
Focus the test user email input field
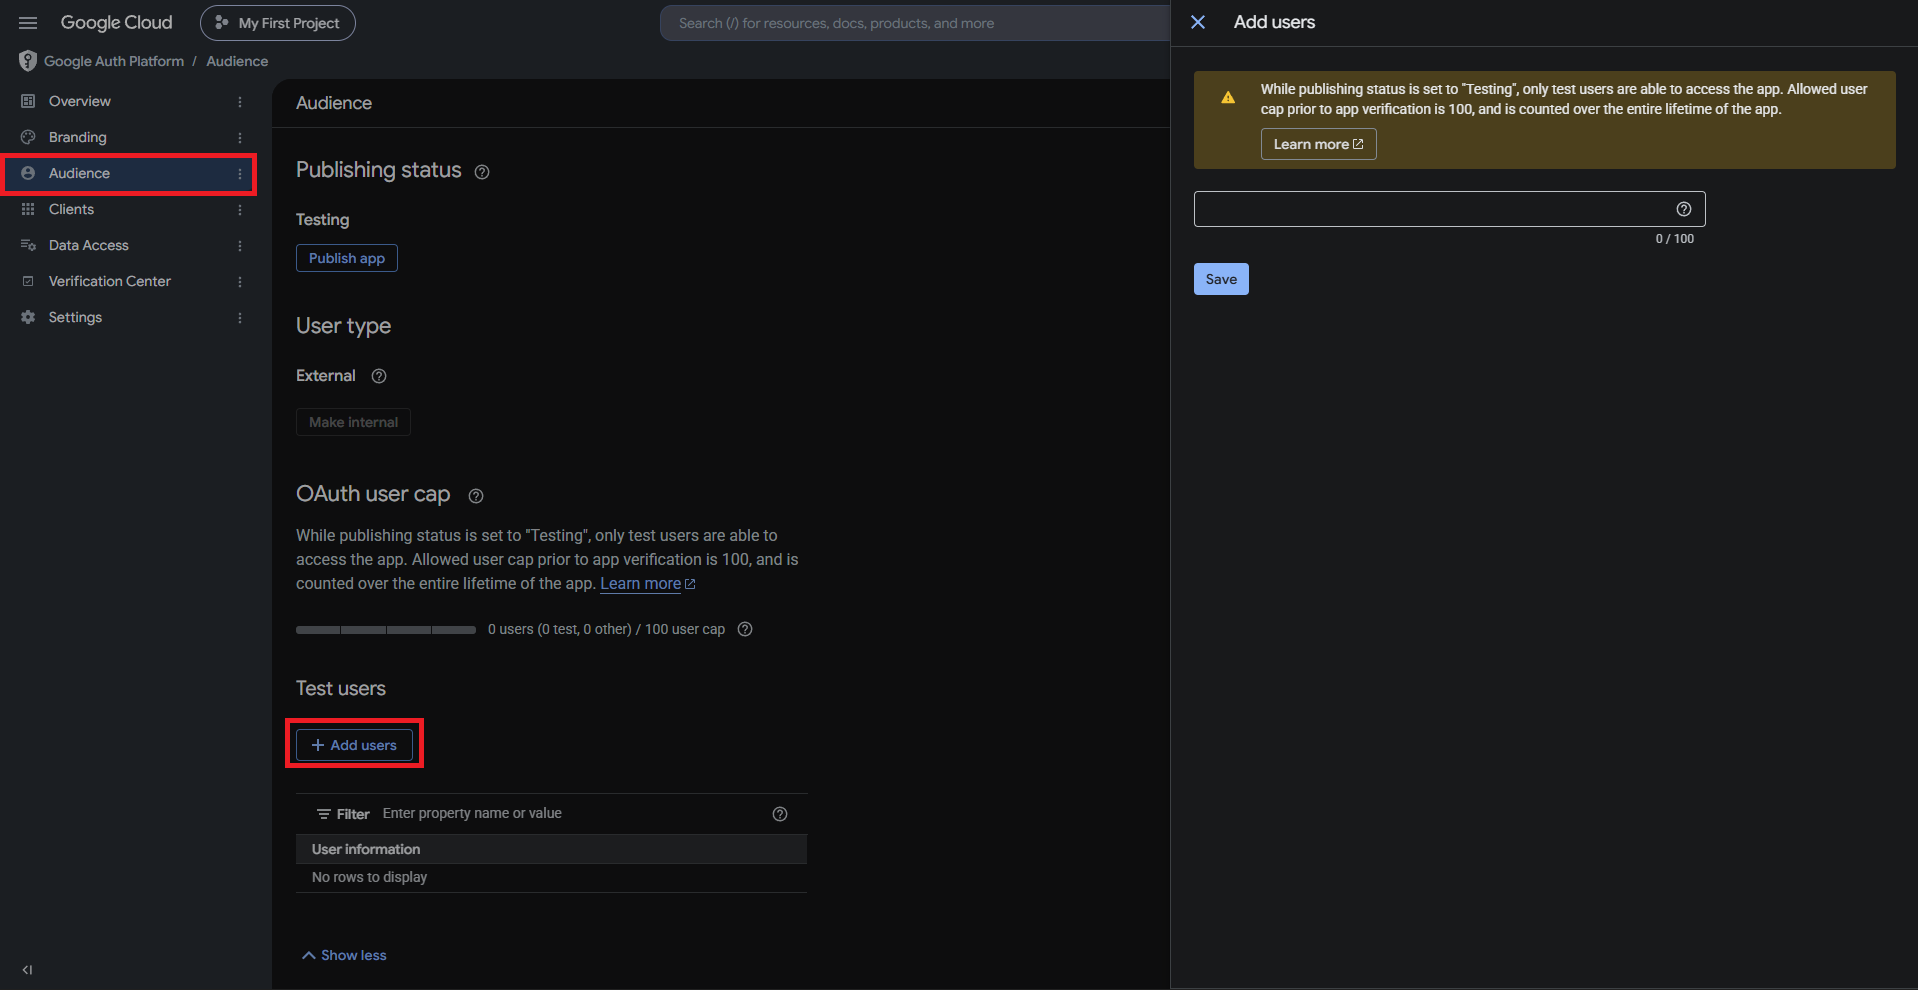[1449, 209]
